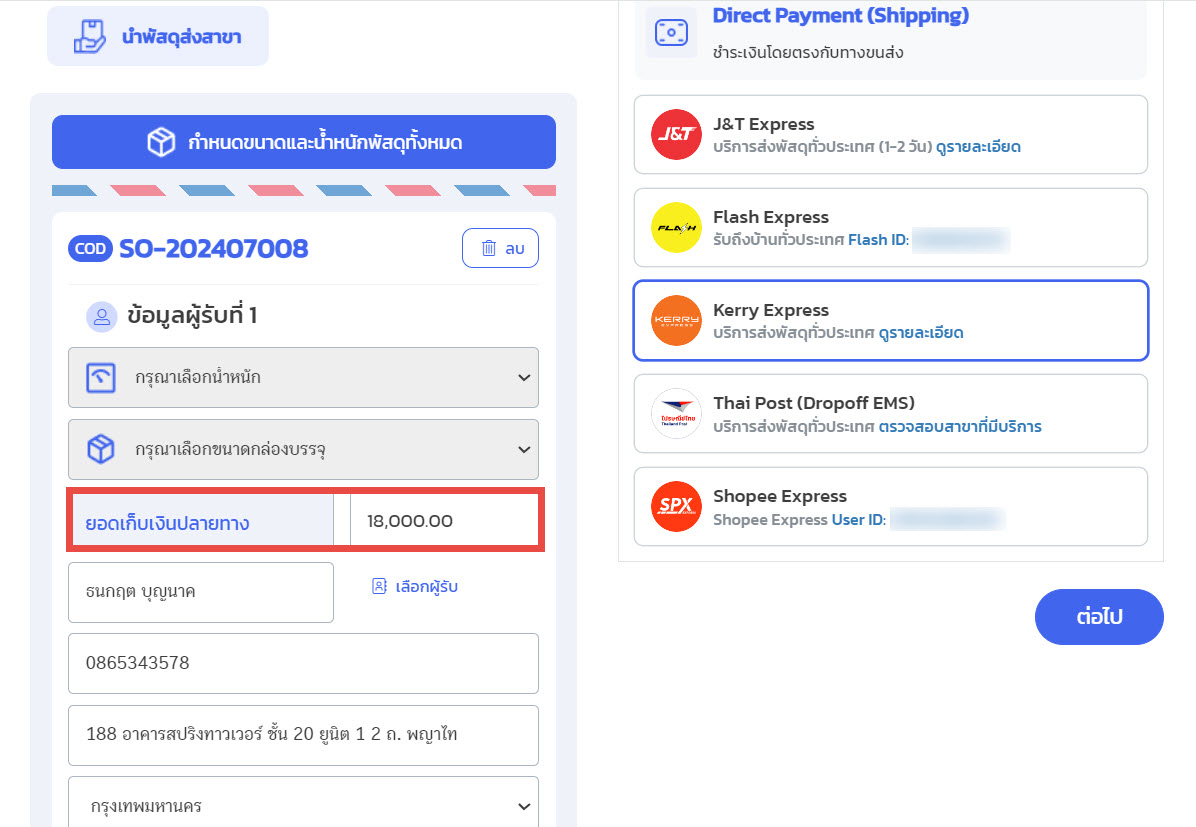Screen dimensions: 1196x827
Task: Click the Kerry Express orange logo
Action: coord(676,321)
